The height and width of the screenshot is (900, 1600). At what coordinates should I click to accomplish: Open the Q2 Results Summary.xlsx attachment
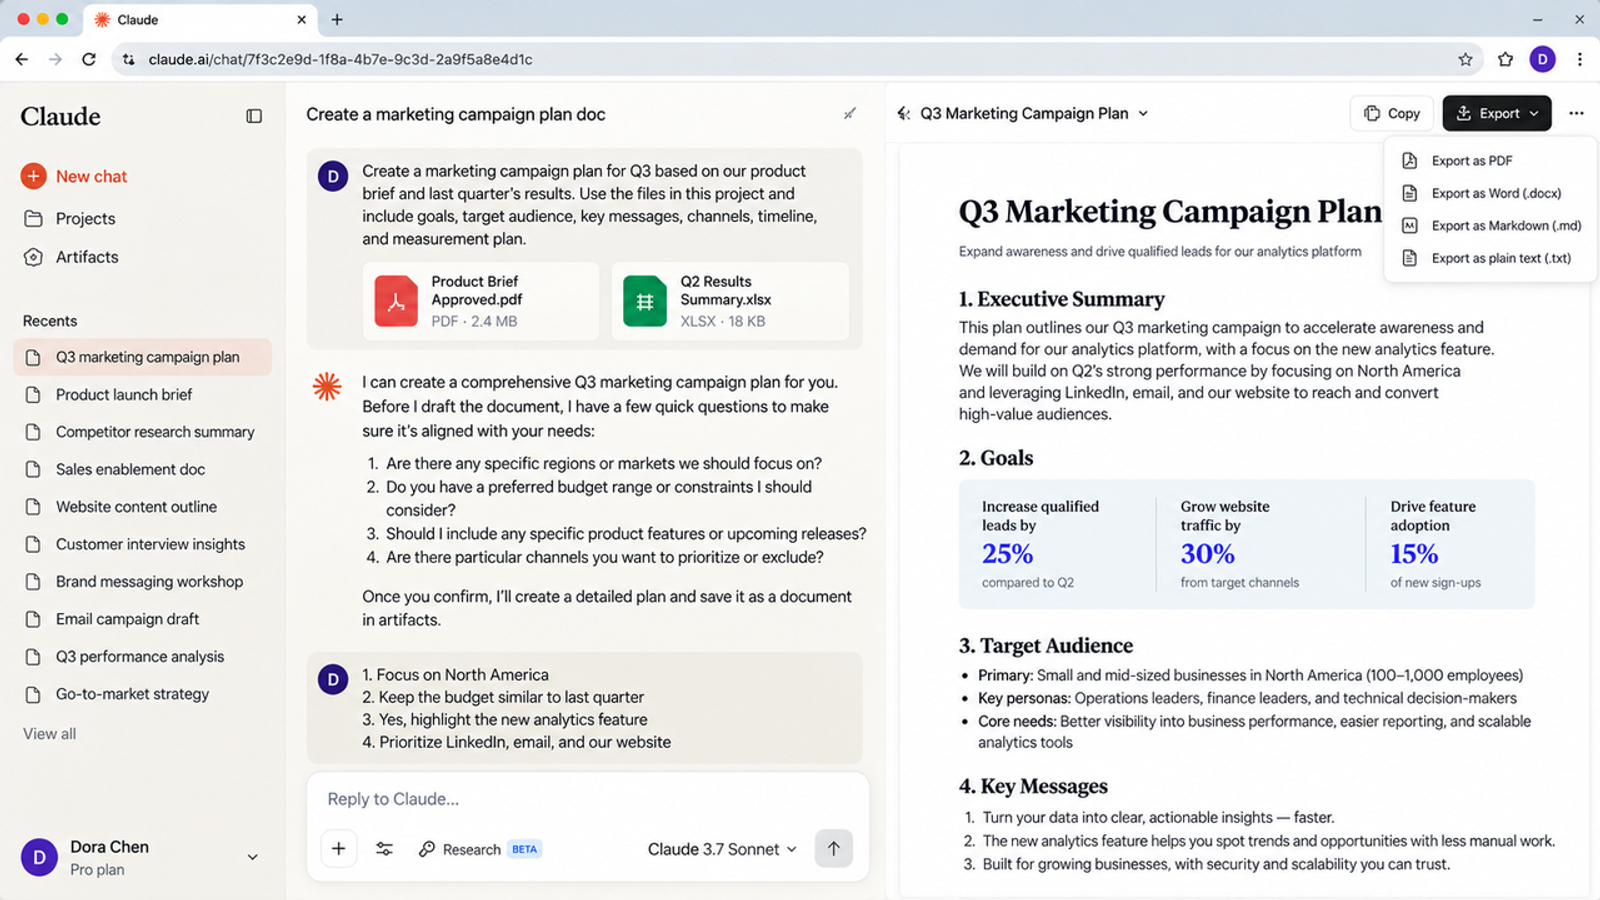730,300
